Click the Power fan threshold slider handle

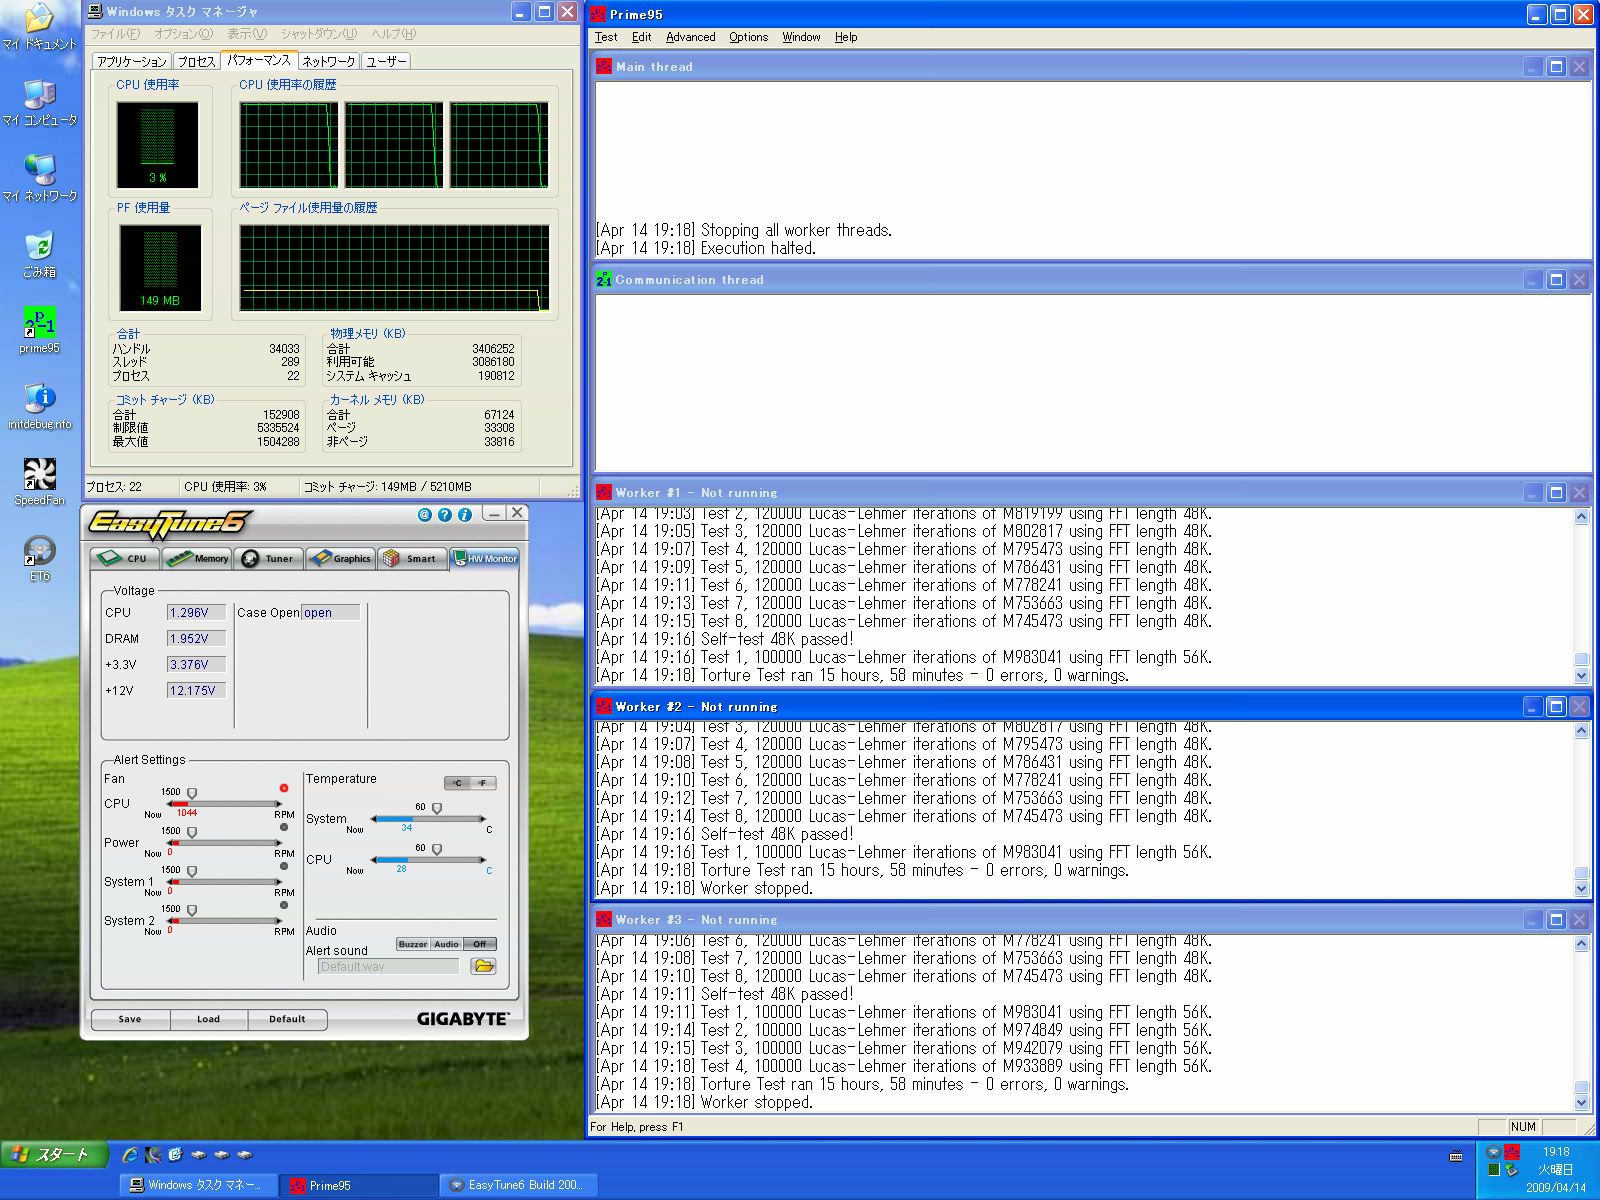[192, 832]
